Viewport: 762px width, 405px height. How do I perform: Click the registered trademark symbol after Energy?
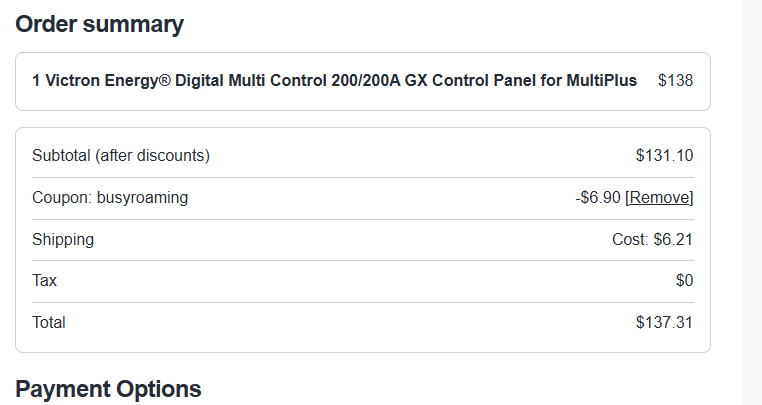165,80
